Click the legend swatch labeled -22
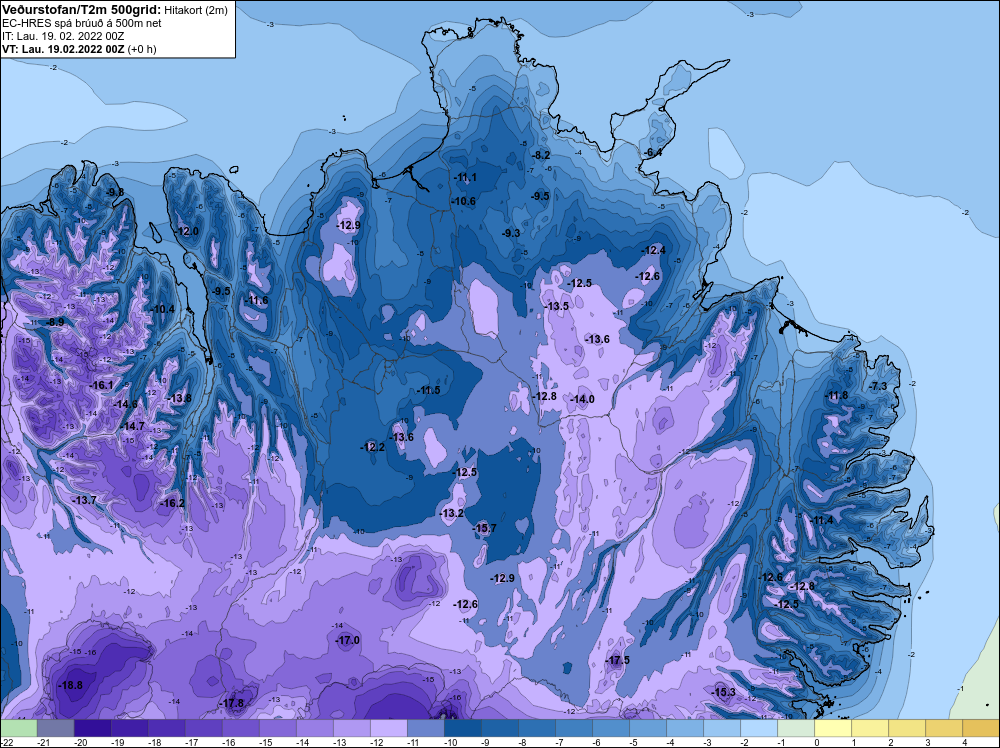 [18, 728]
